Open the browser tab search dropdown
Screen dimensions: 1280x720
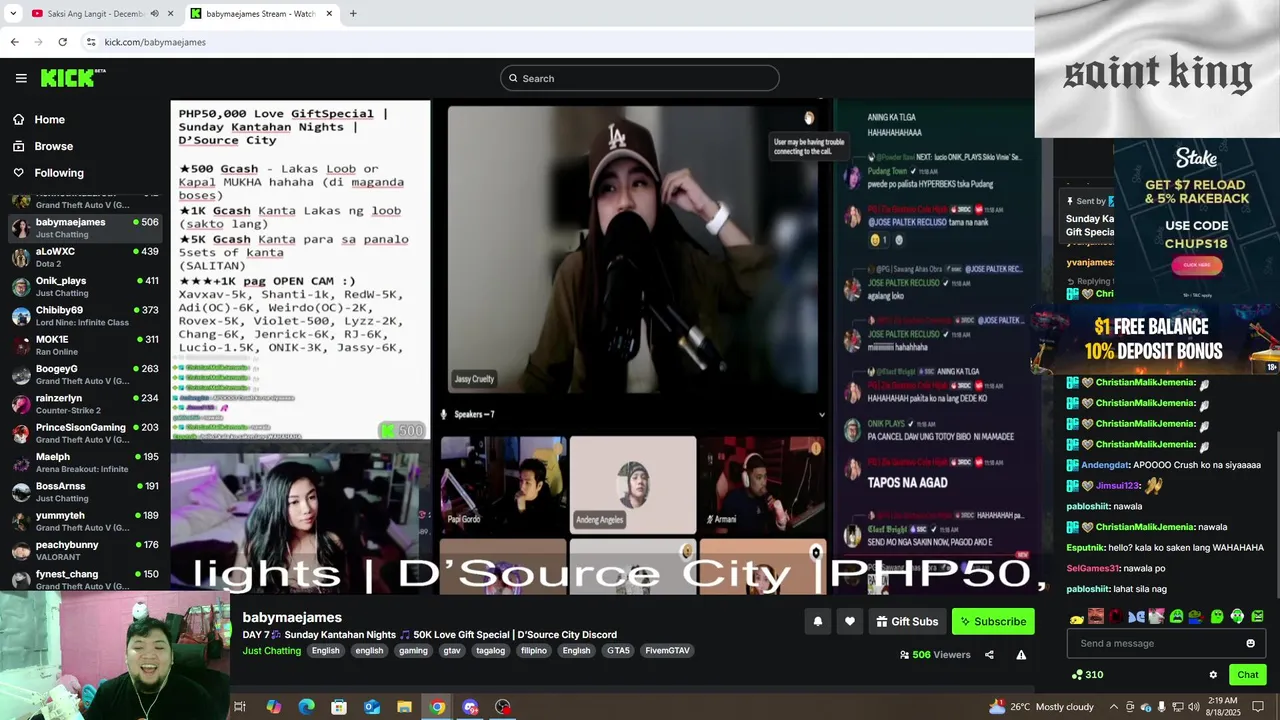click(13, 13)
